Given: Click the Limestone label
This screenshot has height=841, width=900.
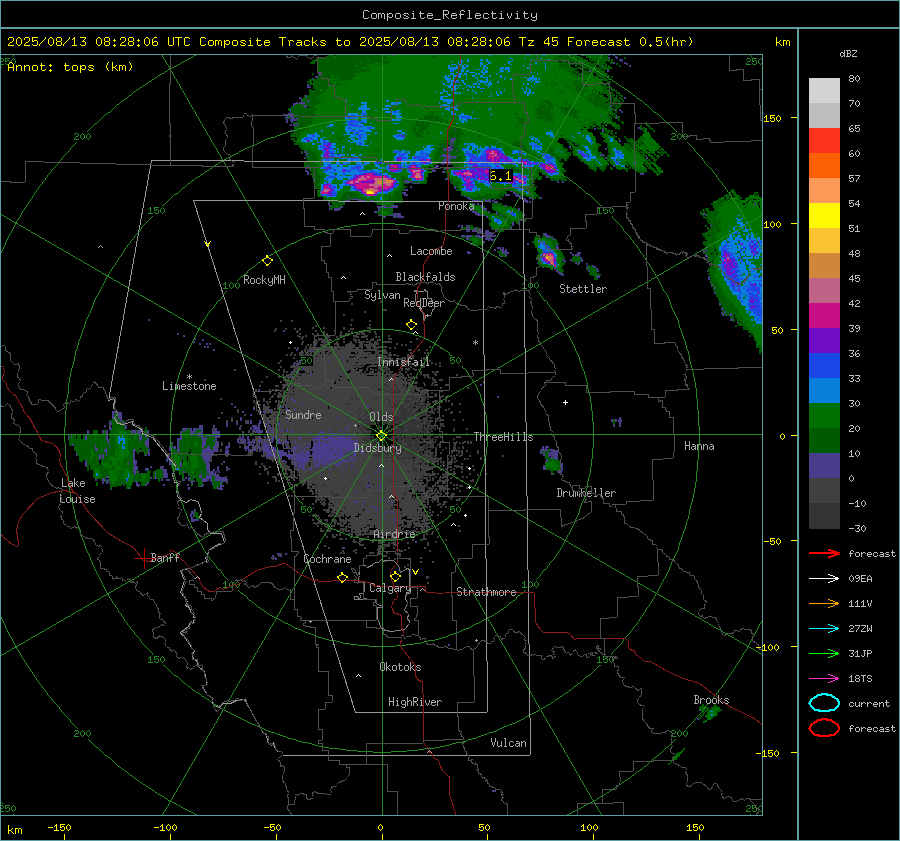Looking at the screenshot, I should [x=189, y=386].
